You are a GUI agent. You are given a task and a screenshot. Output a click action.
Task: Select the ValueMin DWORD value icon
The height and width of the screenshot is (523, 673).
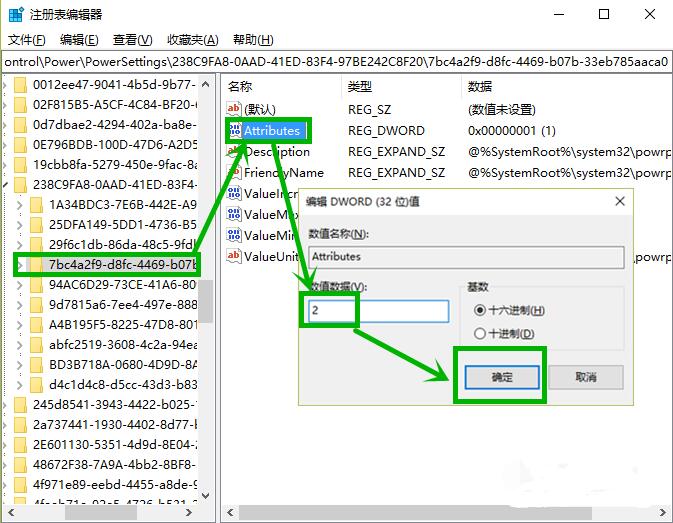(x=234, y=235)
